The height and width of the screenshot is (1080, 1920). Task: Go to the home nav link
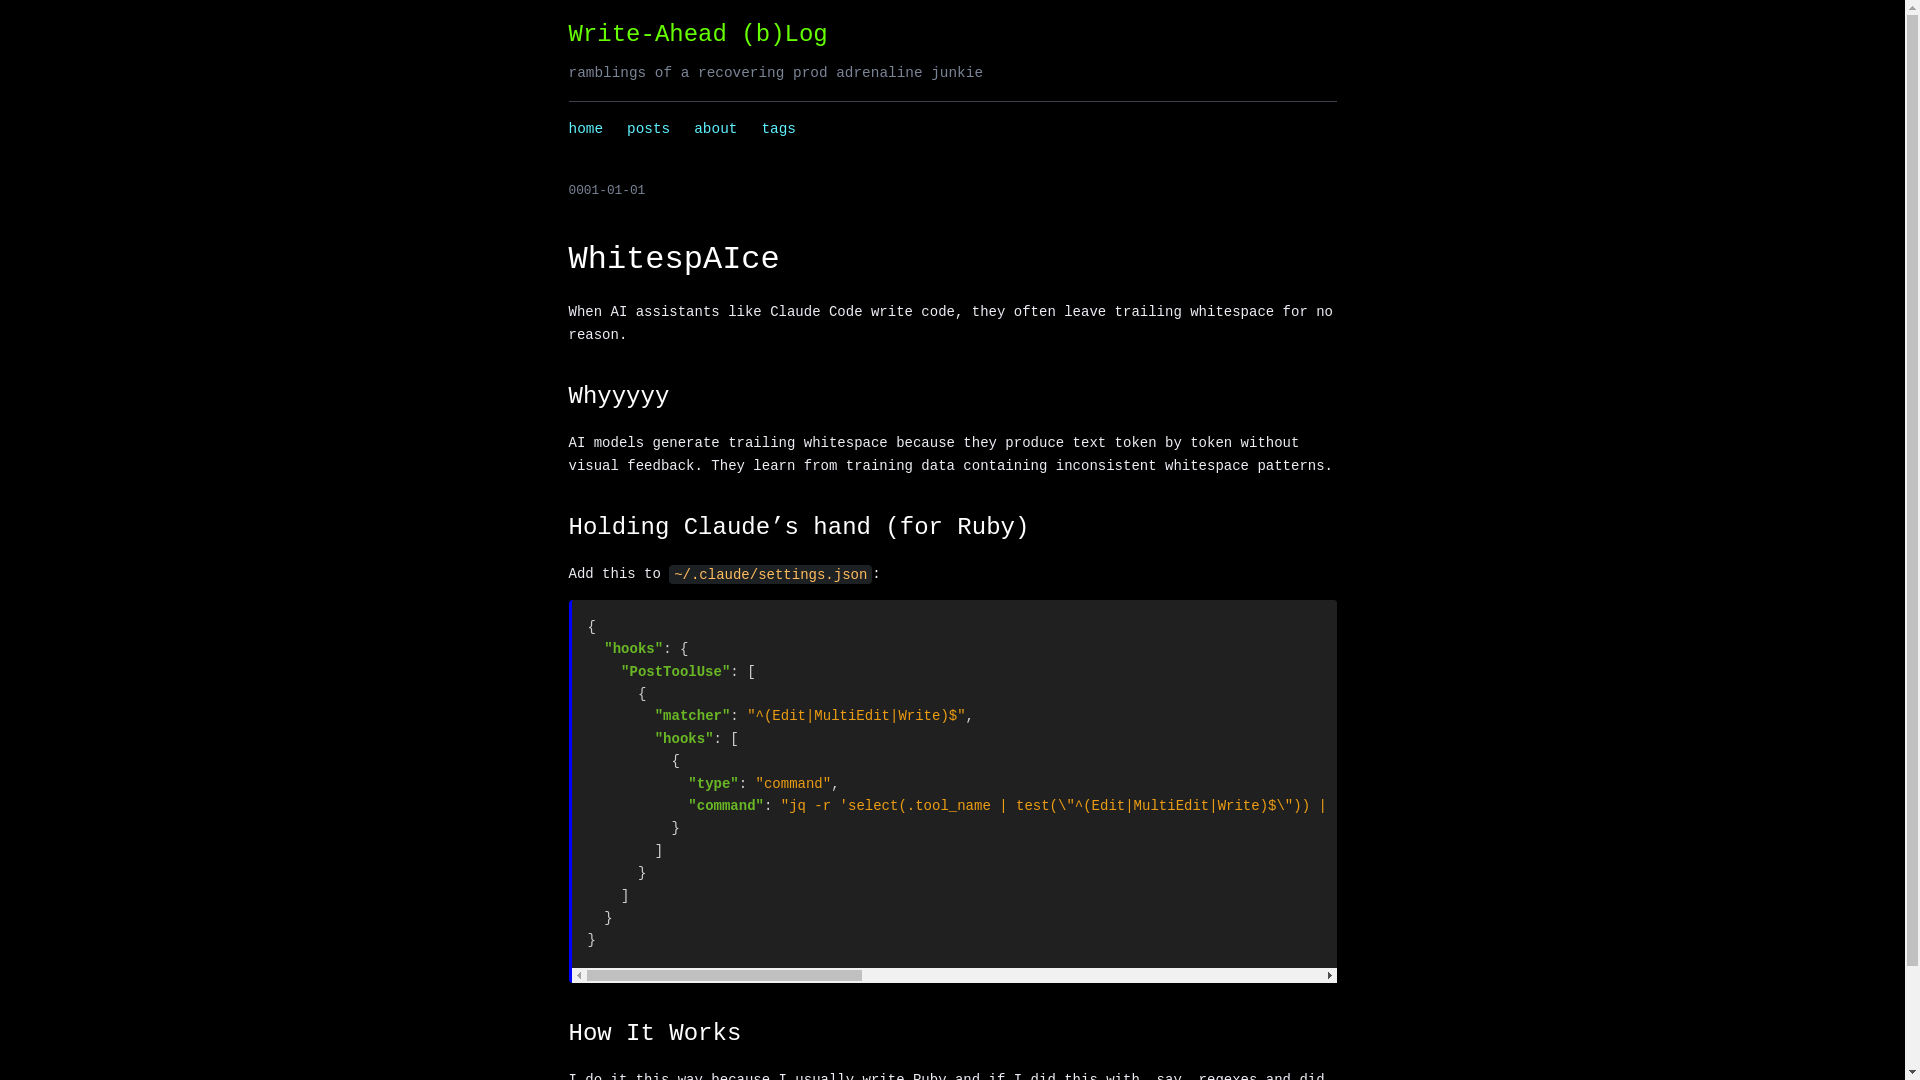coord(585,129)
